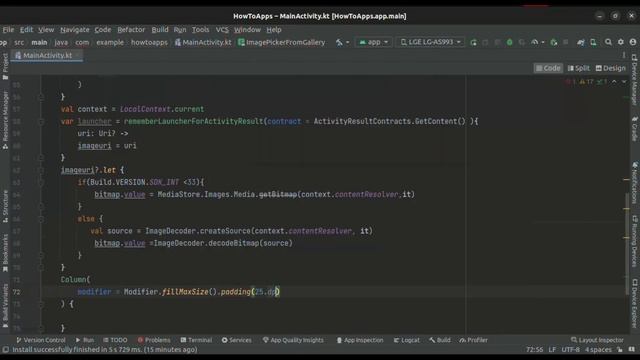This screenshot has width=640, height=360.
Task: Change the 4 spaces indent setting
Action: [598, 349]
